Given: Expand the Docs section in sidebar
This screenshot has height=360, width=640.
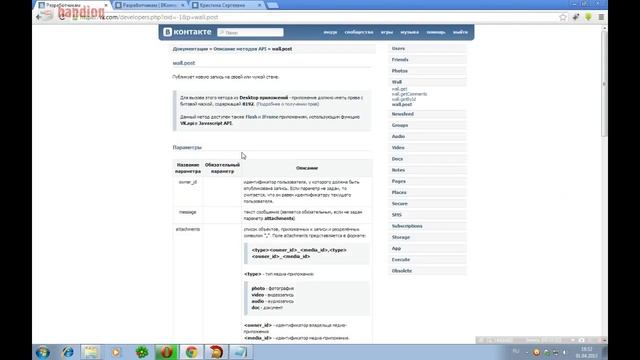Looking at the screenshot, I should tap(427, 159).
